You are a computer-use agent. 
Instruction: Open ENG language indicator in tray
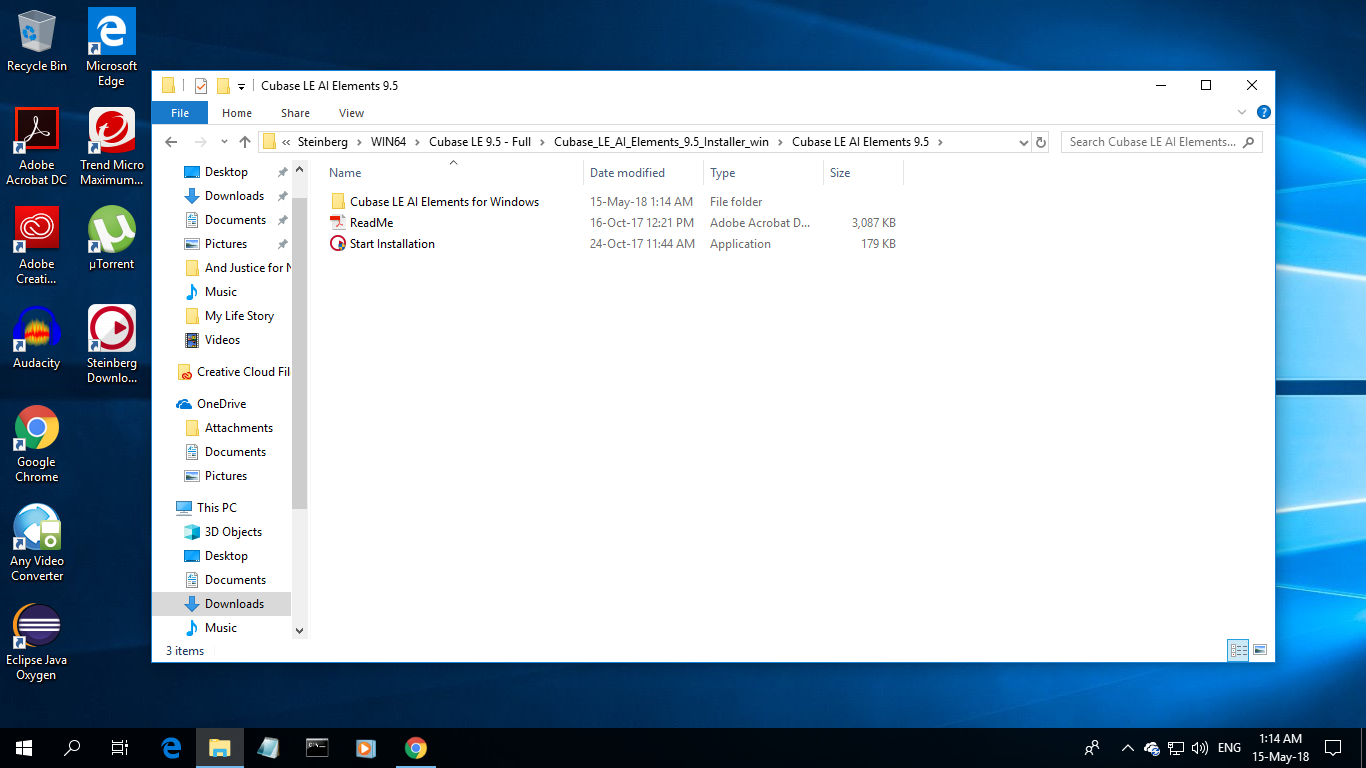[x=1230, y=748]
